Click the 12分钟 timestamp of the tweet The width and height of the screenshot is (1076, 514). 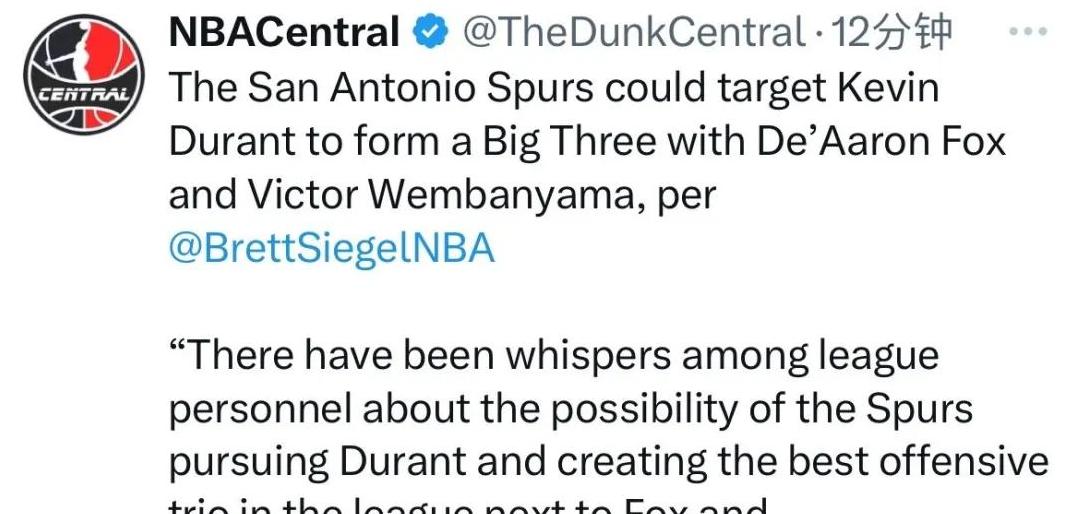click(x=890, y=32)
